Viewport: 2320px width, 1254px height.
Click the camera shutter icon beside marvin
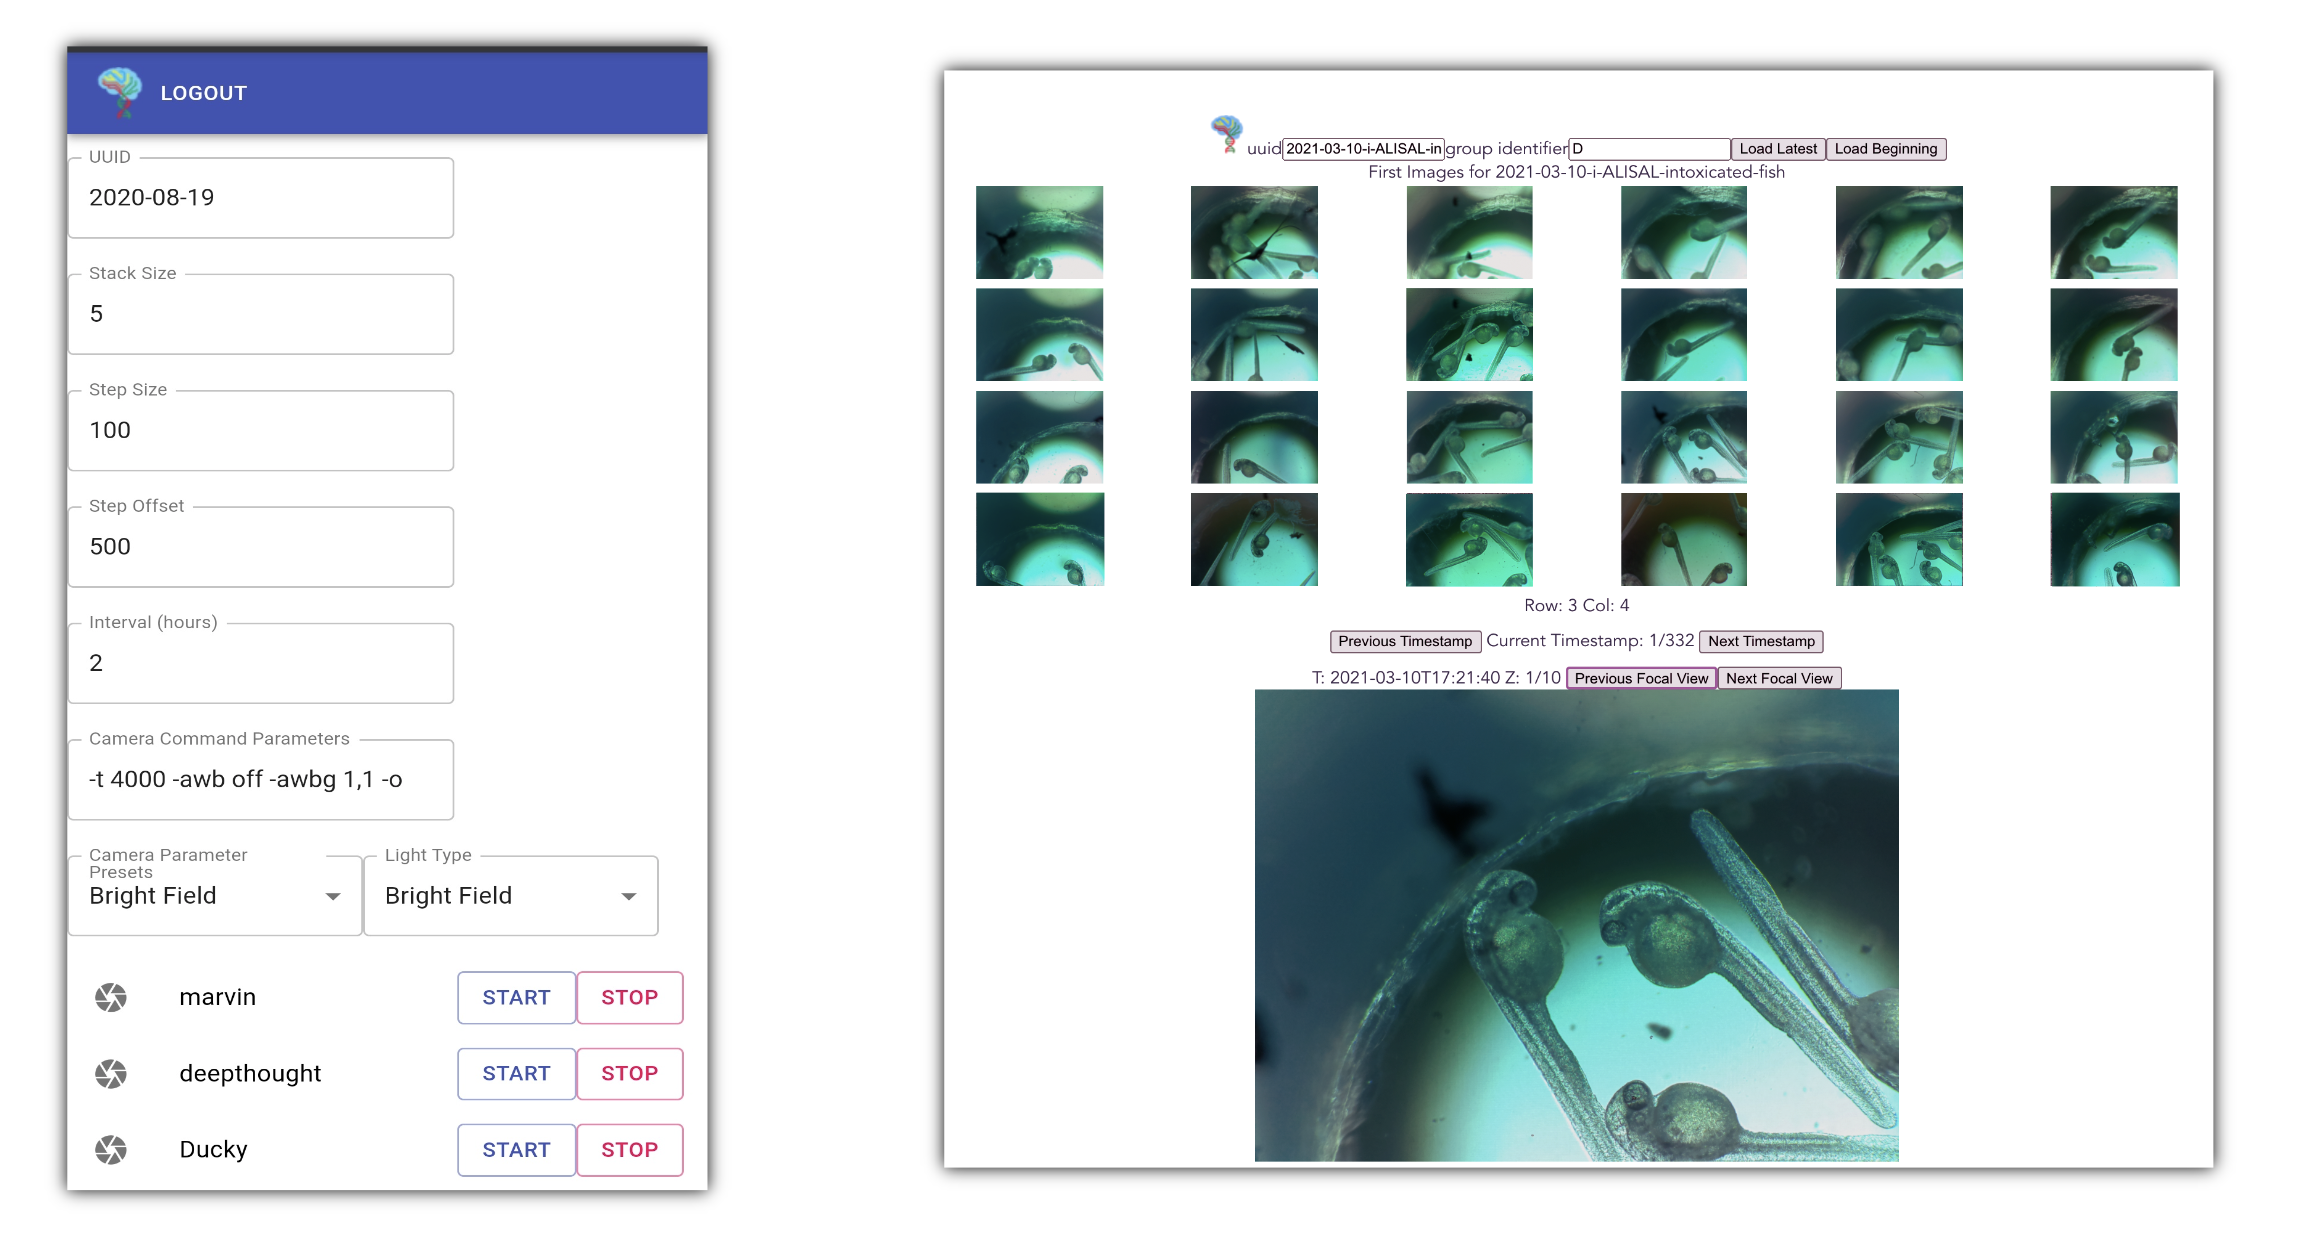(111, 997)
